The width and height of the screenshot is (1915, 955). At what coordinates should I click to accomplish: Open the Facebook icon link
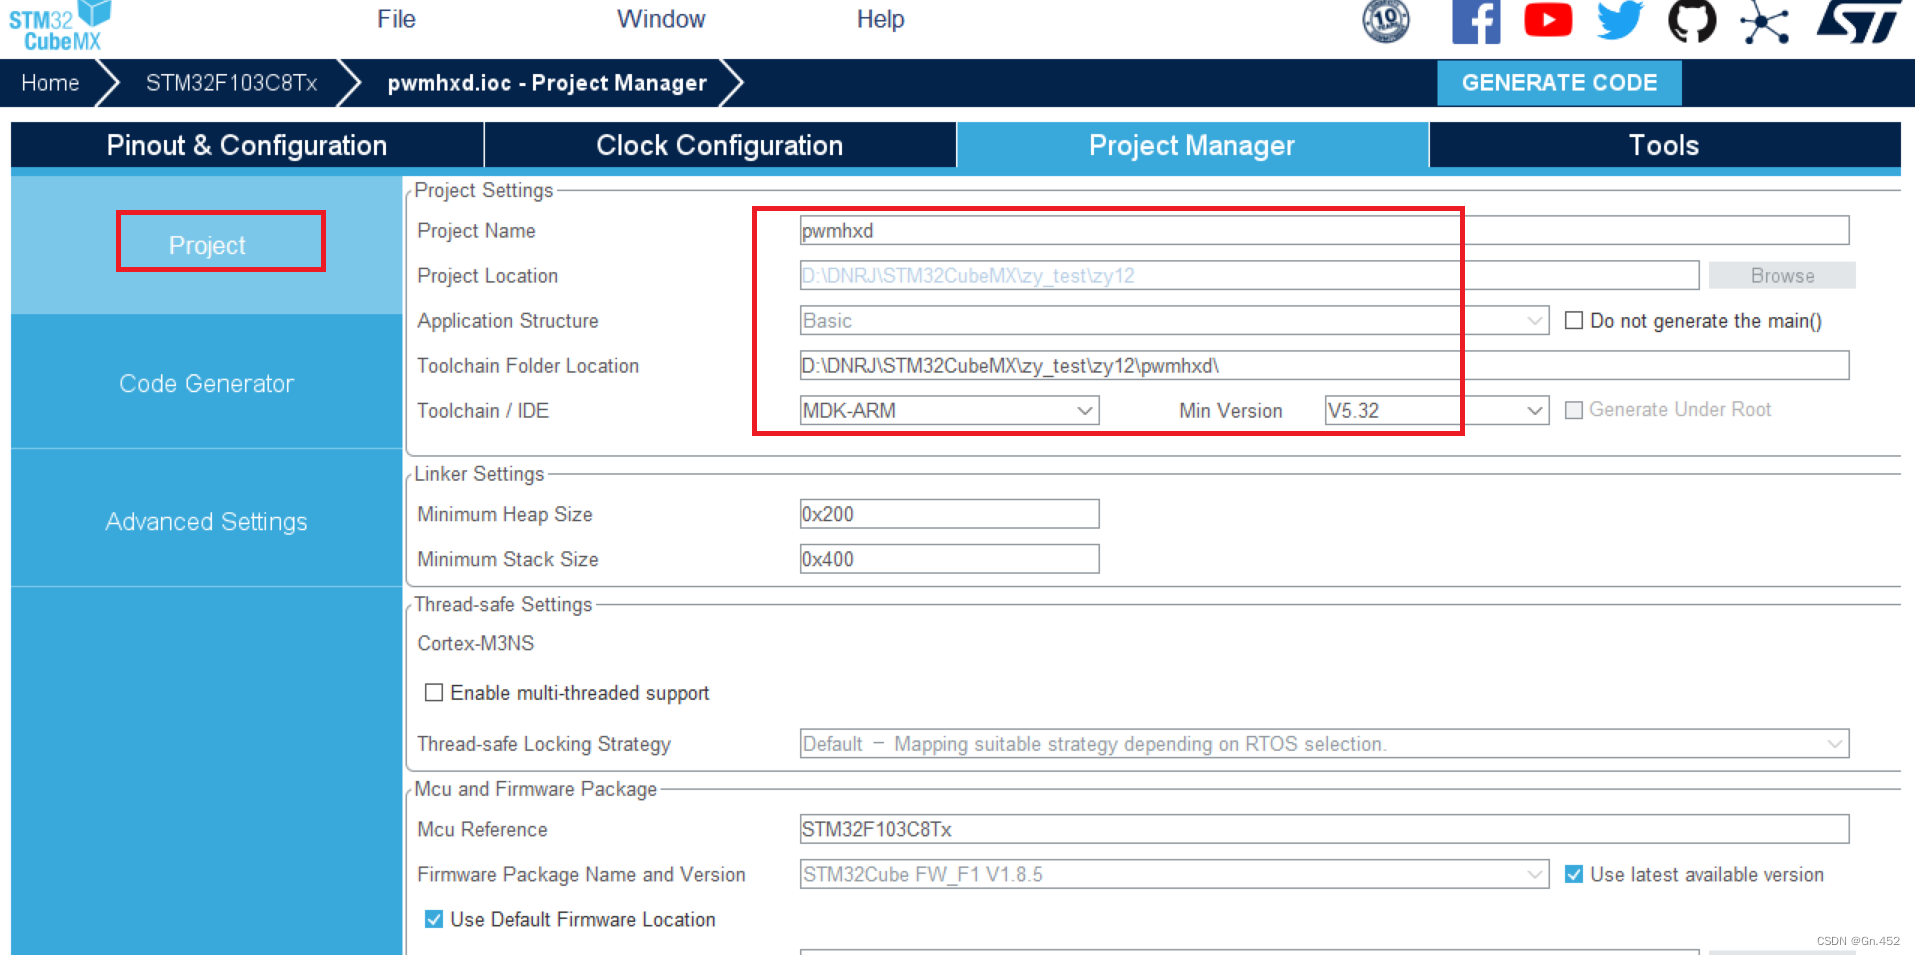1476,21
